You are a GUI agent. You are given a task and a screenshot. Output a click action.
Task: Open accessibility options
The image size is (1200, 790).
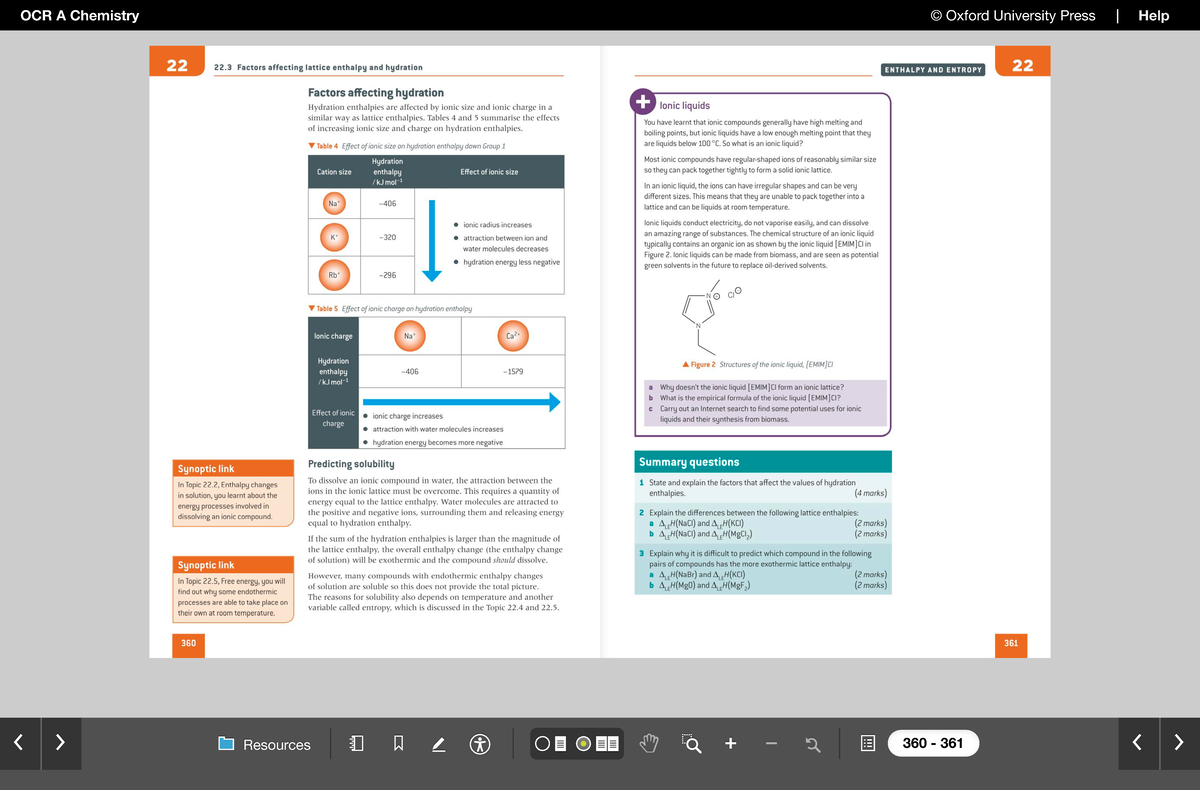pyautogui.click(x=481, y=744)
